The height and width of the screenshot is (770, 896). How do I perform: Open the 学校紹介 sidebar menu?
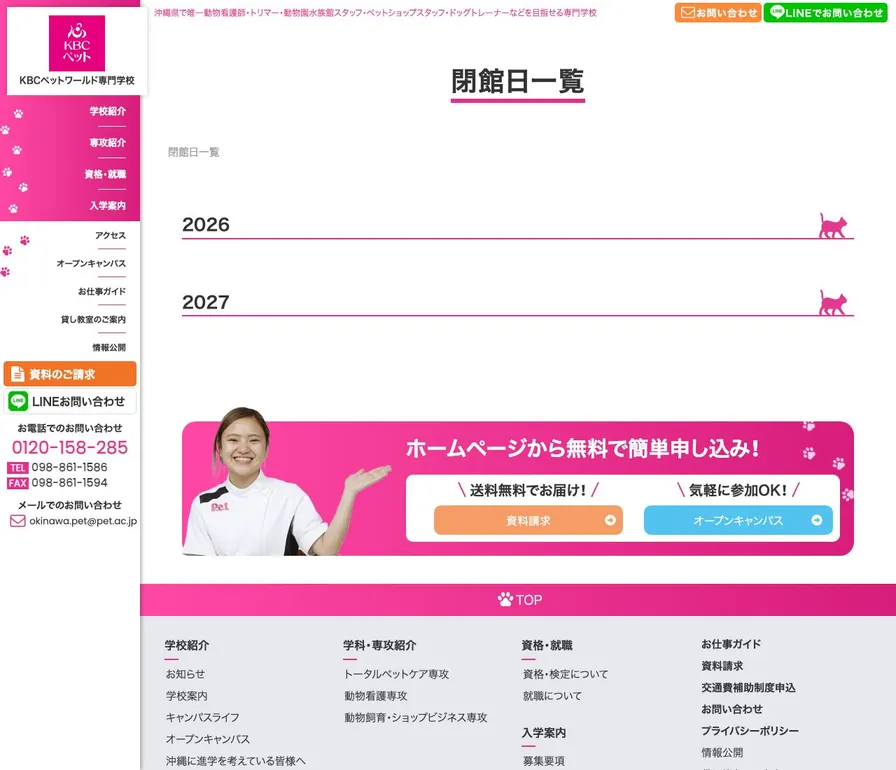(x=107, y=111)
